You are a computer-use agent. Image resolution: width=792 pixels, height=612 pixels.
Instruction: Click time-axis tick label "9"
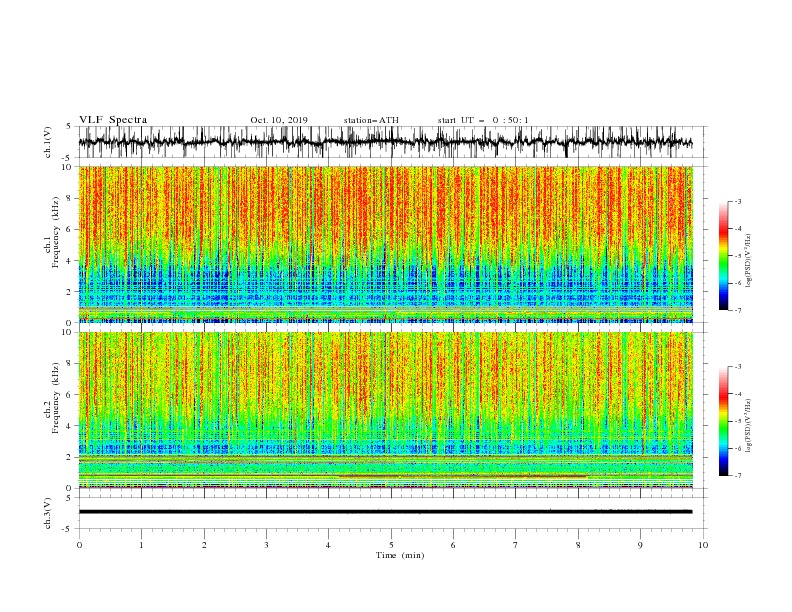(x=640, y=545)
